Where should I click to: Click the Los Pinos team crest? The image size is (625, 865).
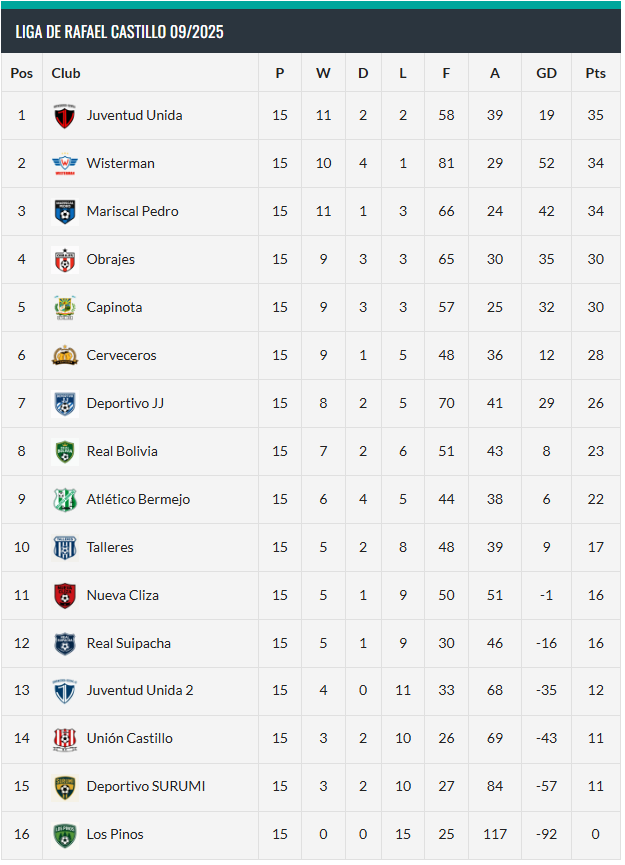(x=65, y=835)
